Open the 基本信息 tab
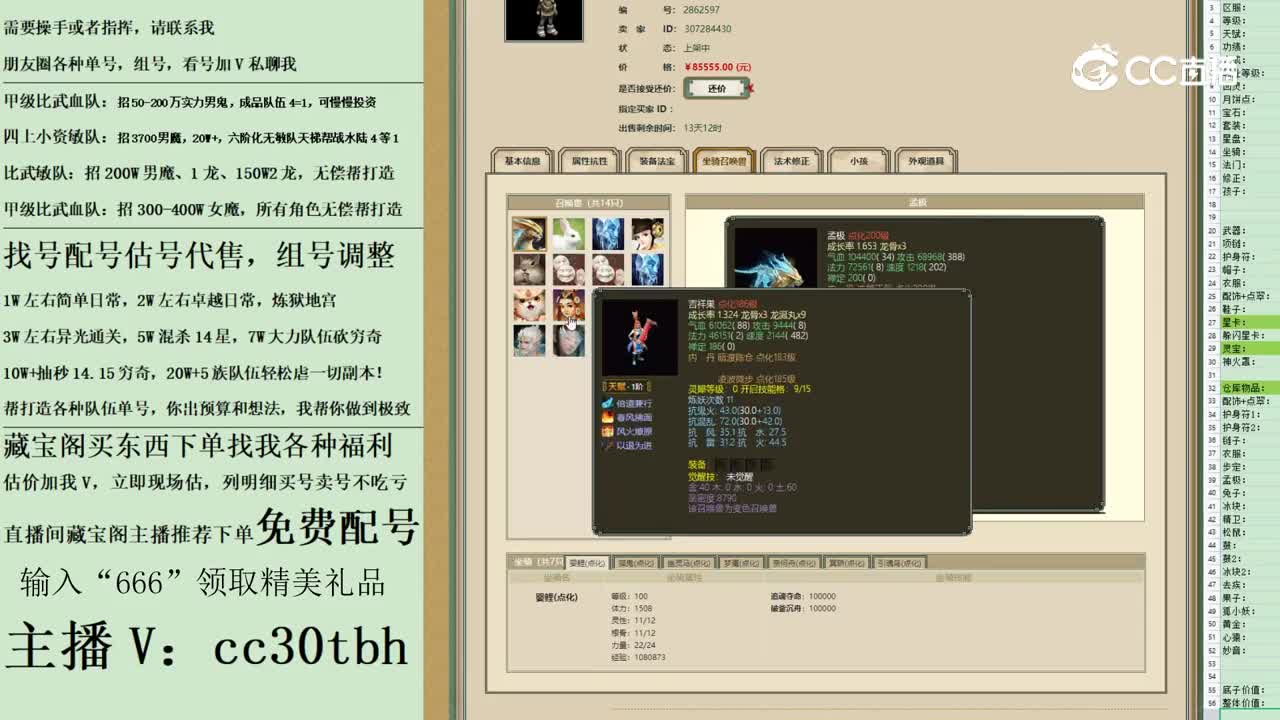 [x=523, y=161]
